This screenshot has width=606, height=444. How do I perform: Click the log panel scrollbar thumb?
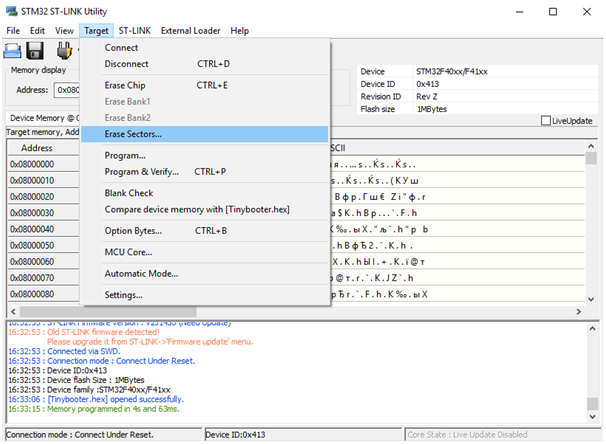tap(592, 404)
